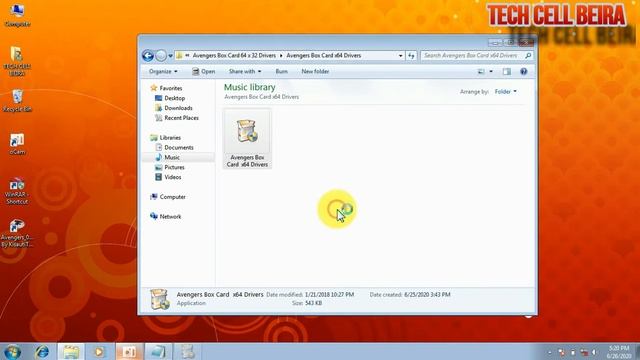
Task: Select the Music library
Action: [167, 158]
